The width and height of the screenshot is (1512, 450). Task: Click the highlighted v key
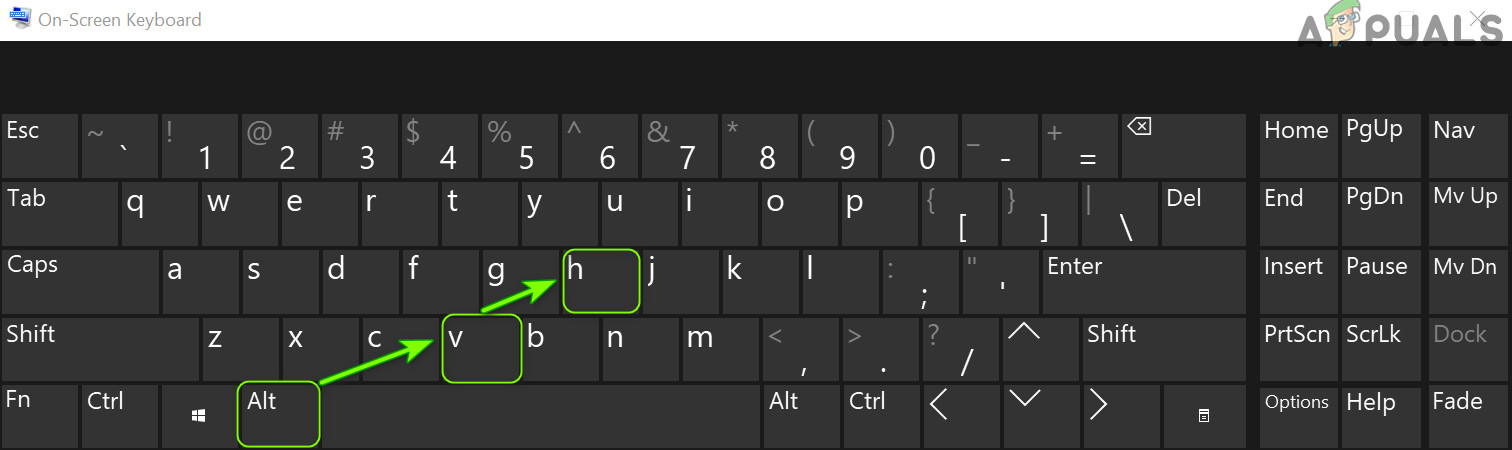pyautogui.click(x=482, y=349)
